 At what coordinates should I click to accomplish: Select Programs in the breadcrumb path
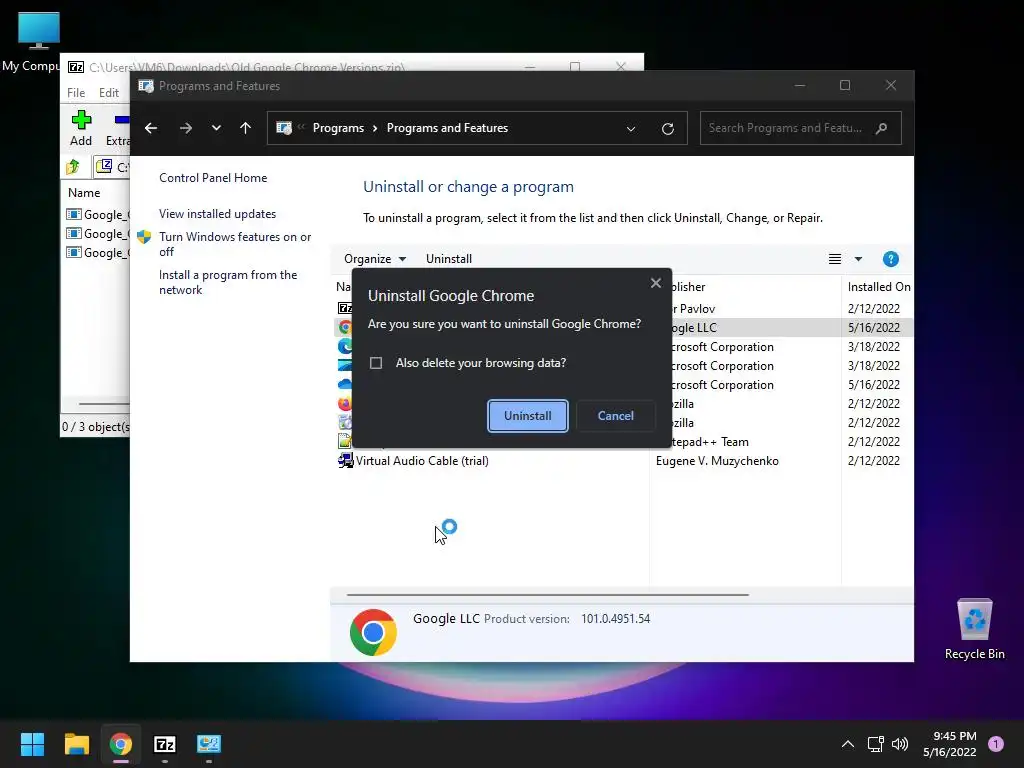[x=338, y=128]
